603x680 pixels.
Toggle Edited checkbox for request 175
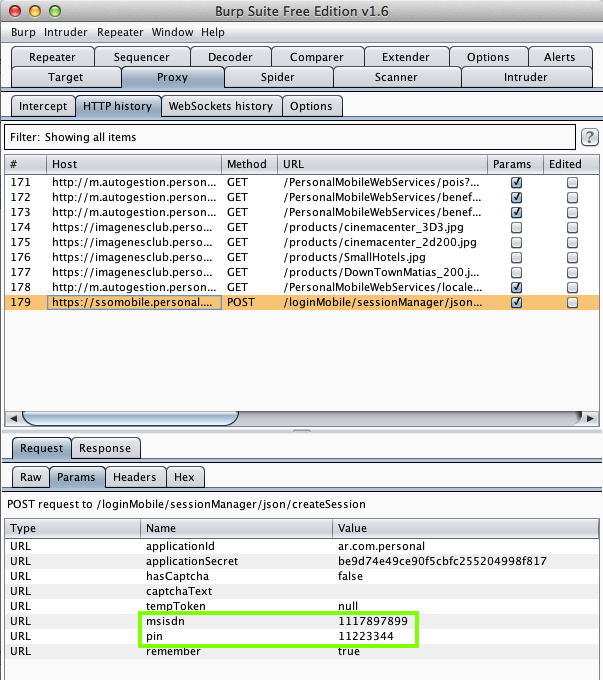pyautogui.click(x=572, y=242)
